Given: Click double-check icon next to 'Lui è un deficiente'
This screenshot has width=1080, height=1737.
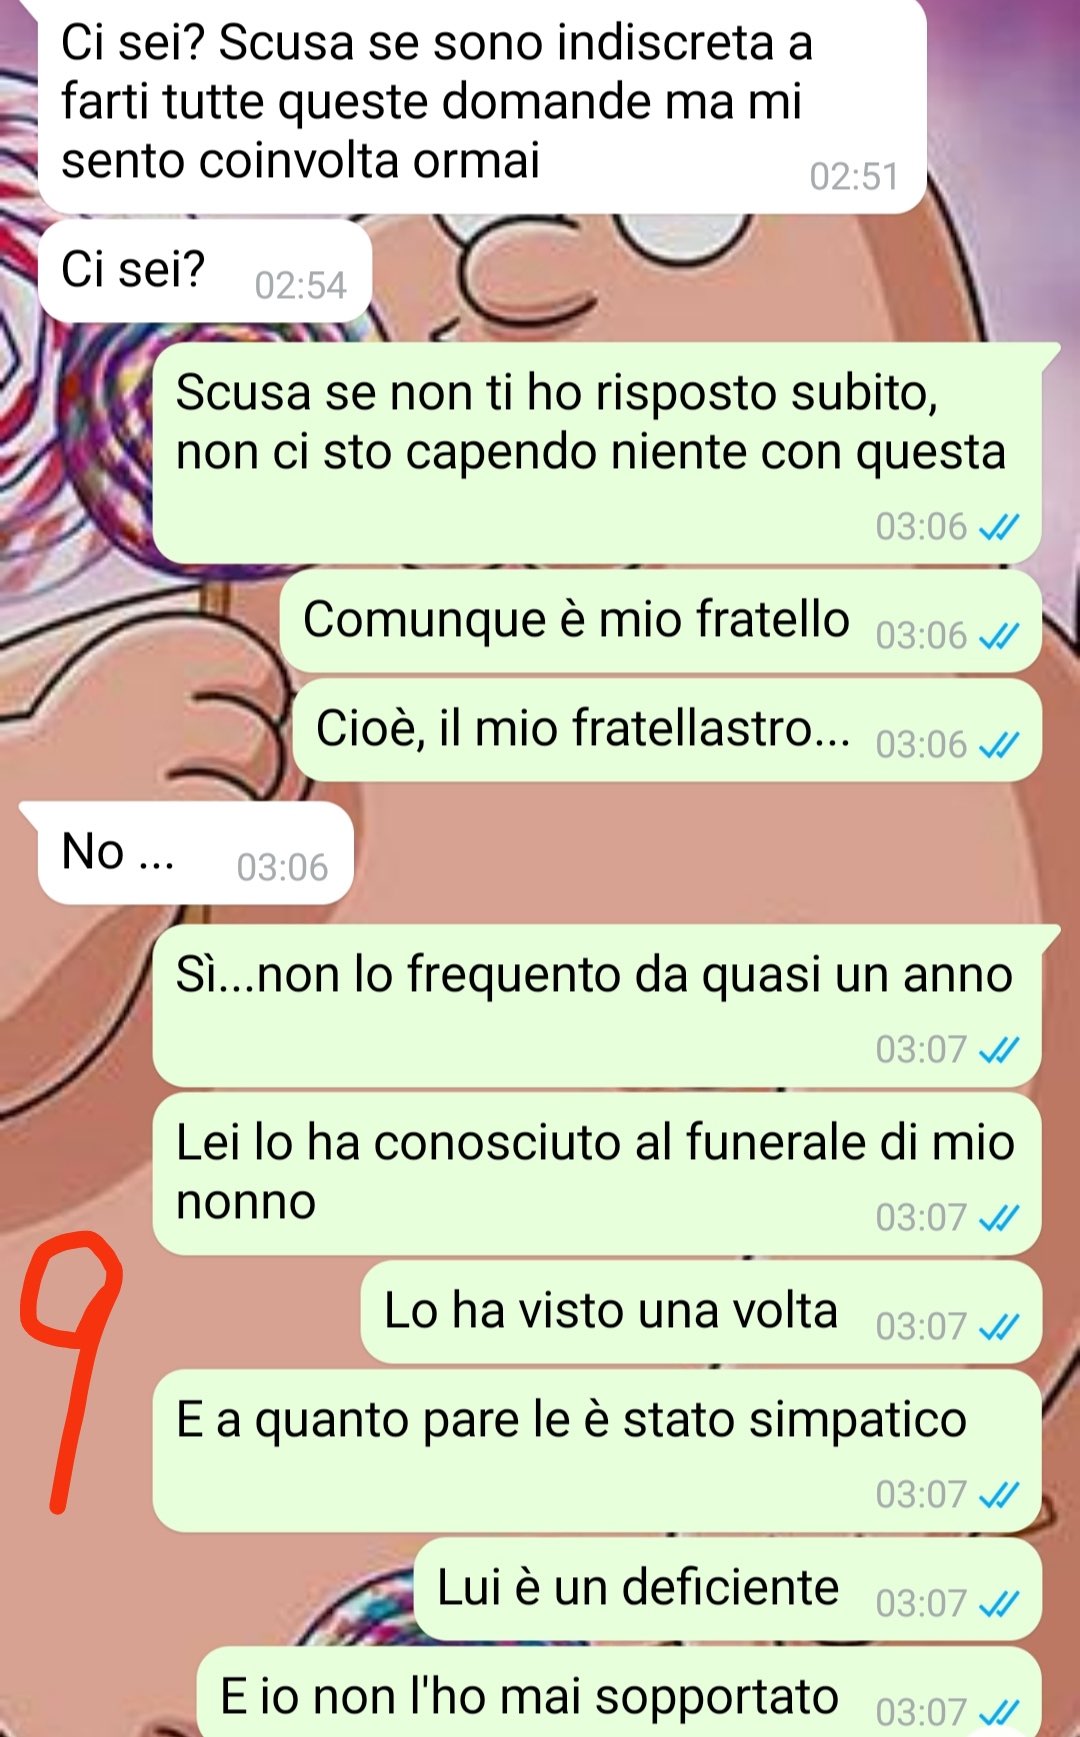Looking at the screenshot, I should (999, 1604).
